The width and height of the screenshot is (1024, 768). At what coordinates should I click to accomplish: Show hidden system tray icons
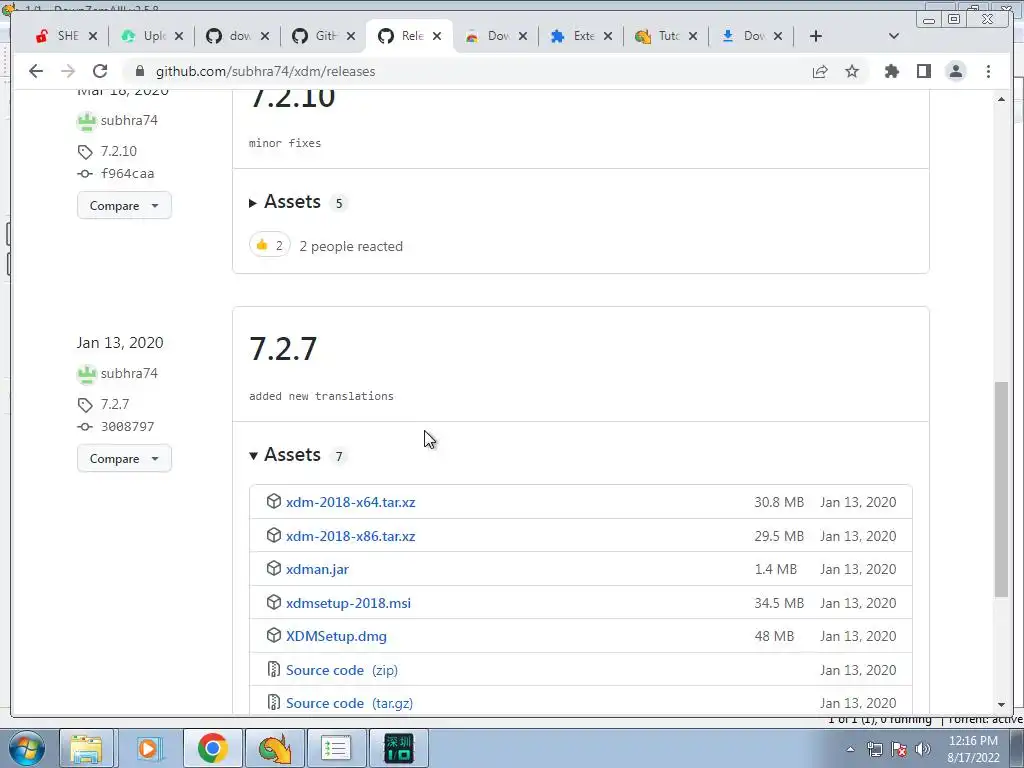[x=850, y=749]
